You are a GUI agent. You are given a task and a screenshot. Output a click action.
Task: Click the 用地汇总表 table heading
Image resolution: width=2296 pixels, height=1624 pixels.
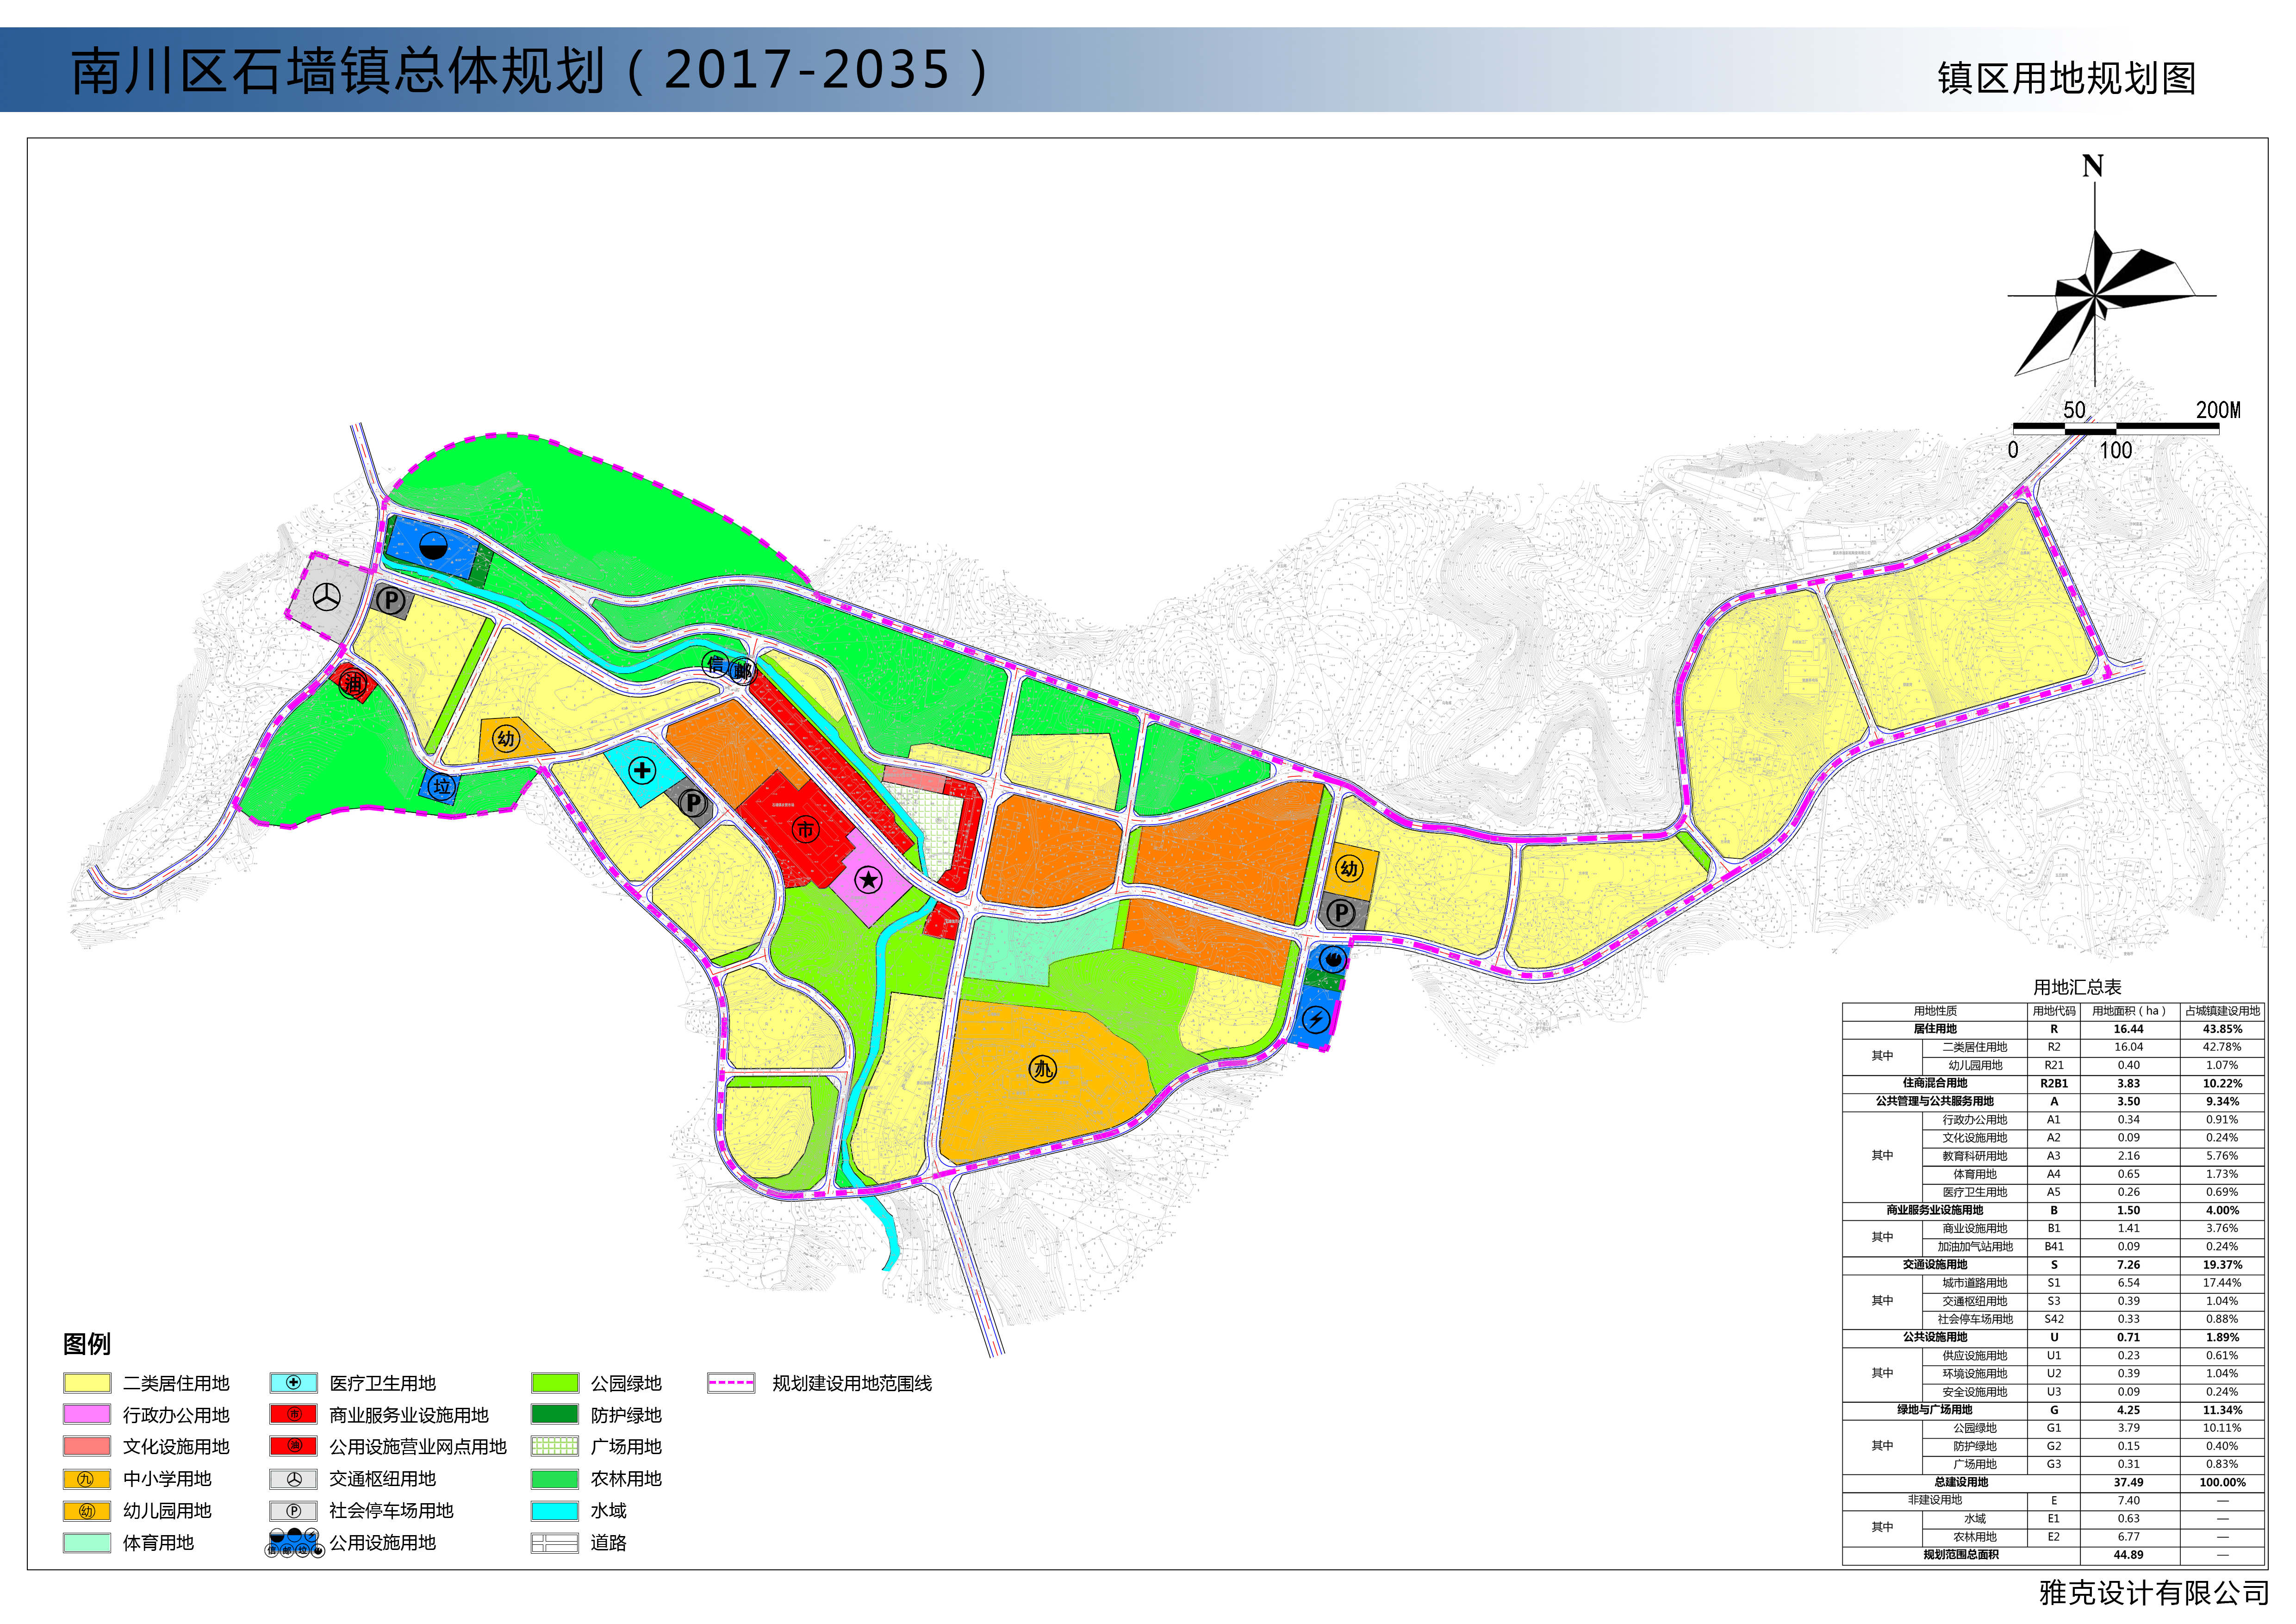(2077, 987)
